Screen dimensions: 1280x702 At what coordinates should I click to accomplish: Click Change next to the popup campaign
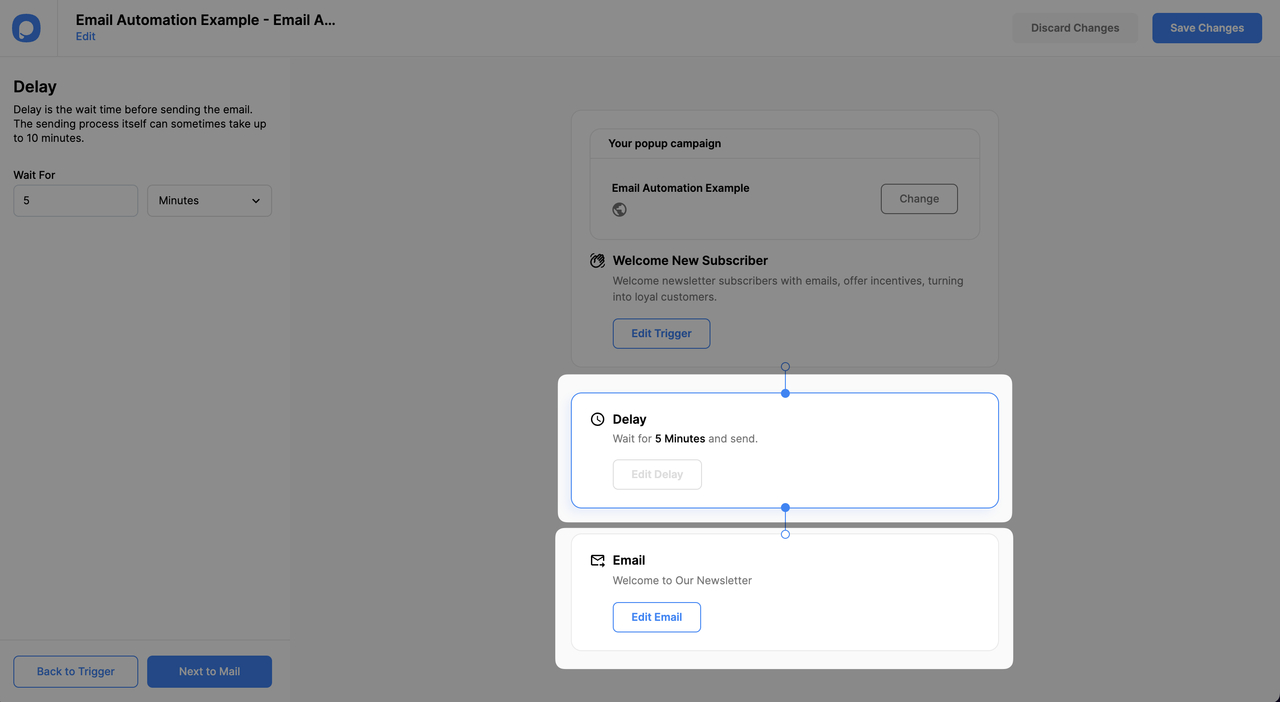pos(918,198)
